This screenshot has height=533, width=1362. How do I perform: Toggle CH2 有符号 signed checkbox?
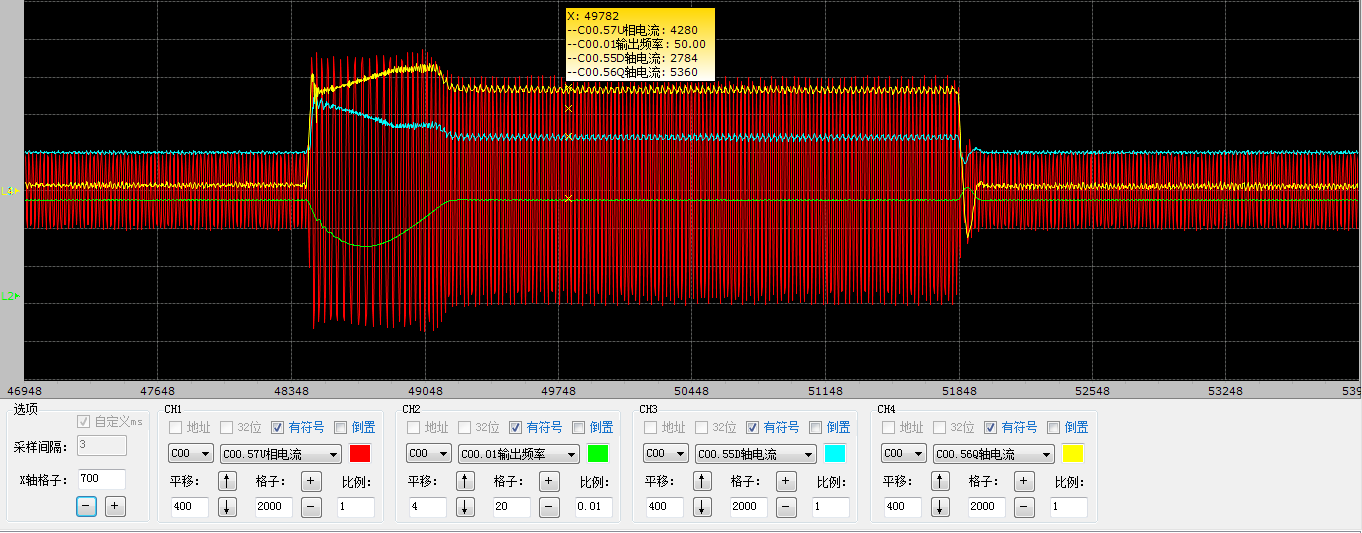tap(515, 427)
